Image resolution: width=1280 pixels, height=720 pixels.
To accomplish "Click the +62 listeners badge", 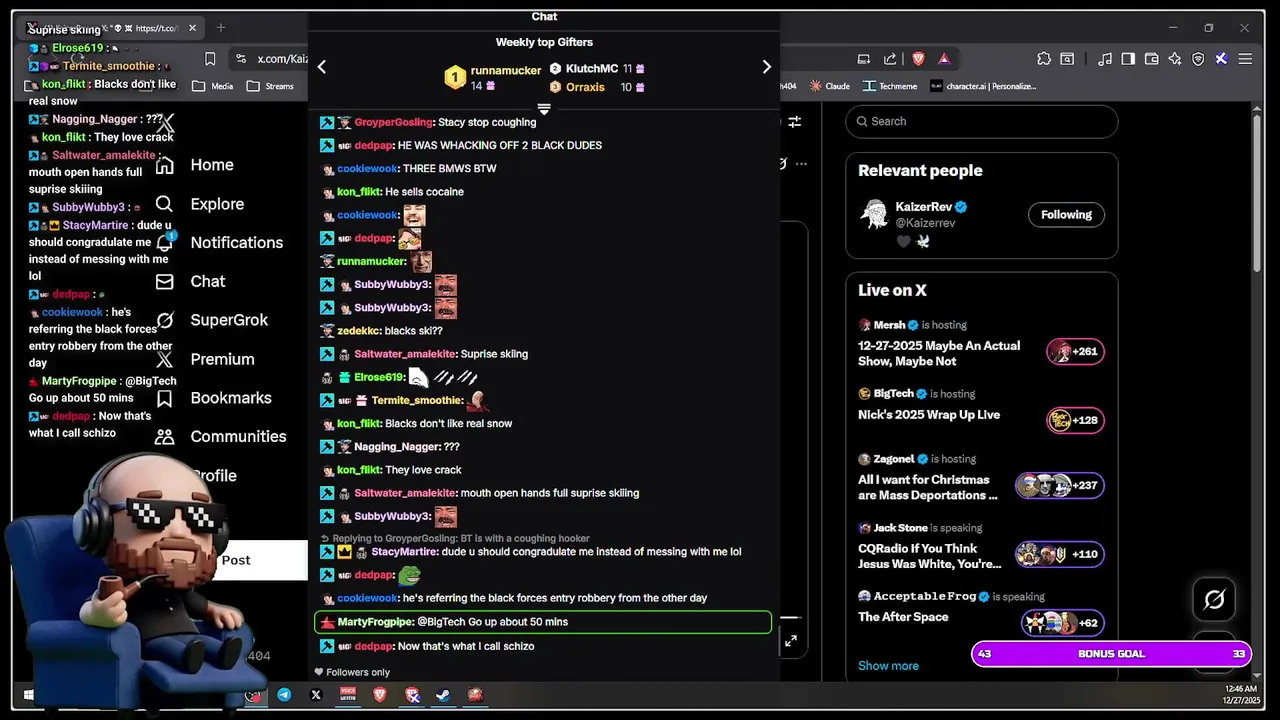I will point(1063,623).
